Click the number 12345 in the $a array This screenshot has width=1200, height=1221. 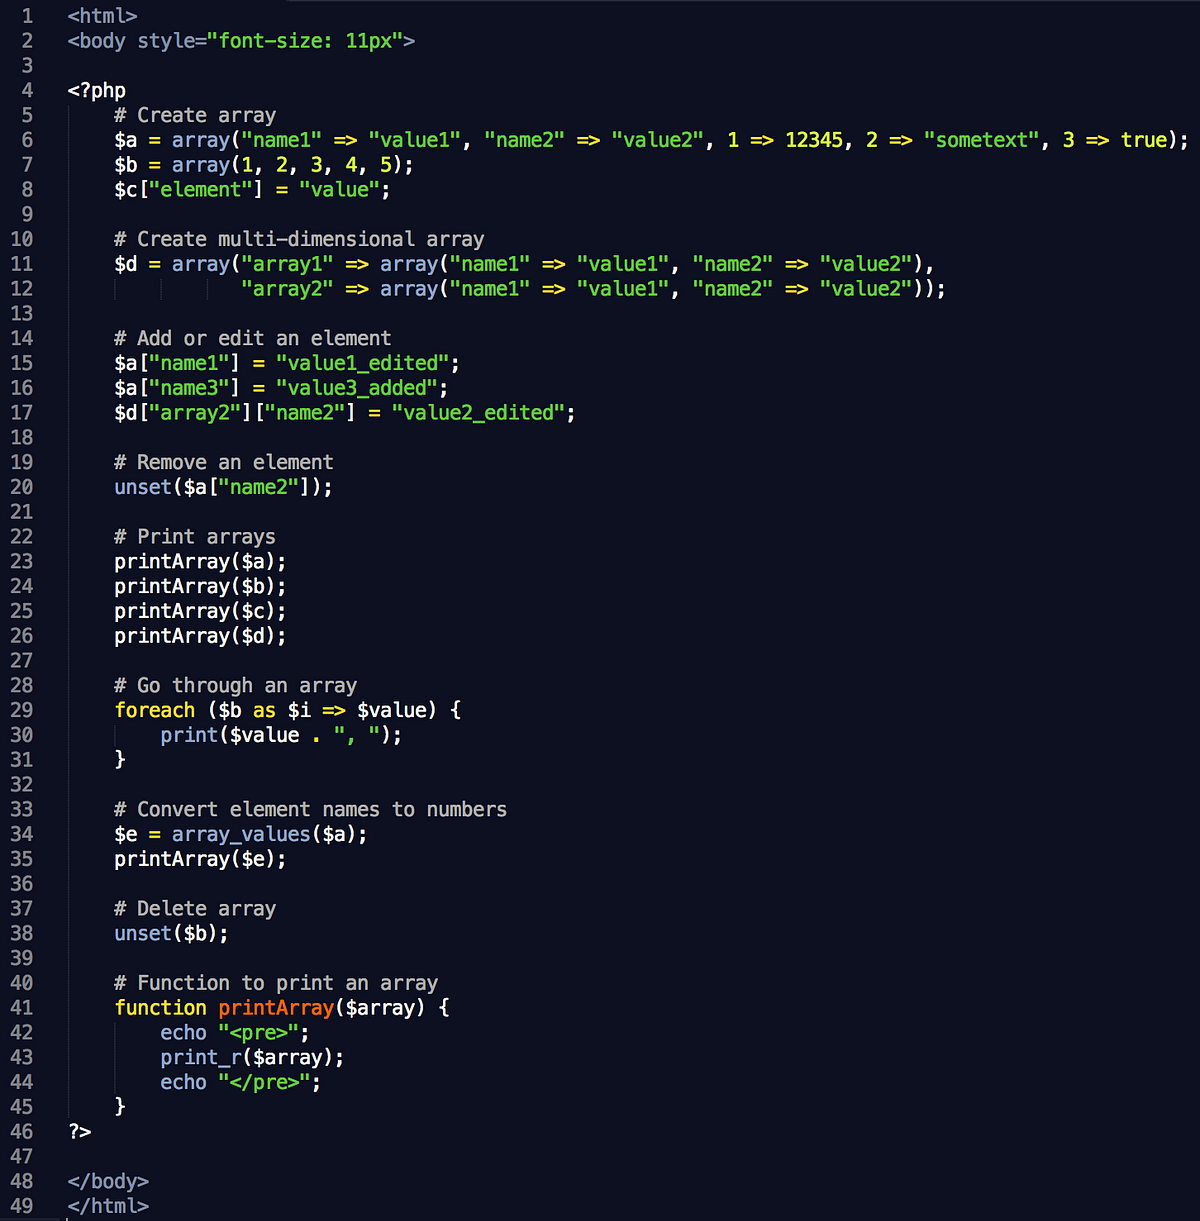814,140
